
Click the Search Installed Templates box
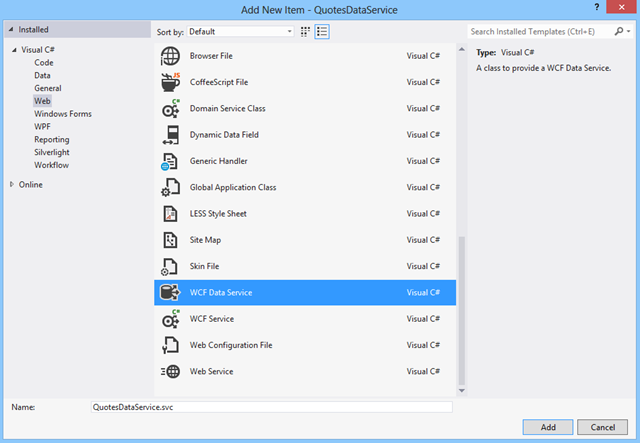click(x=541, y=31)
